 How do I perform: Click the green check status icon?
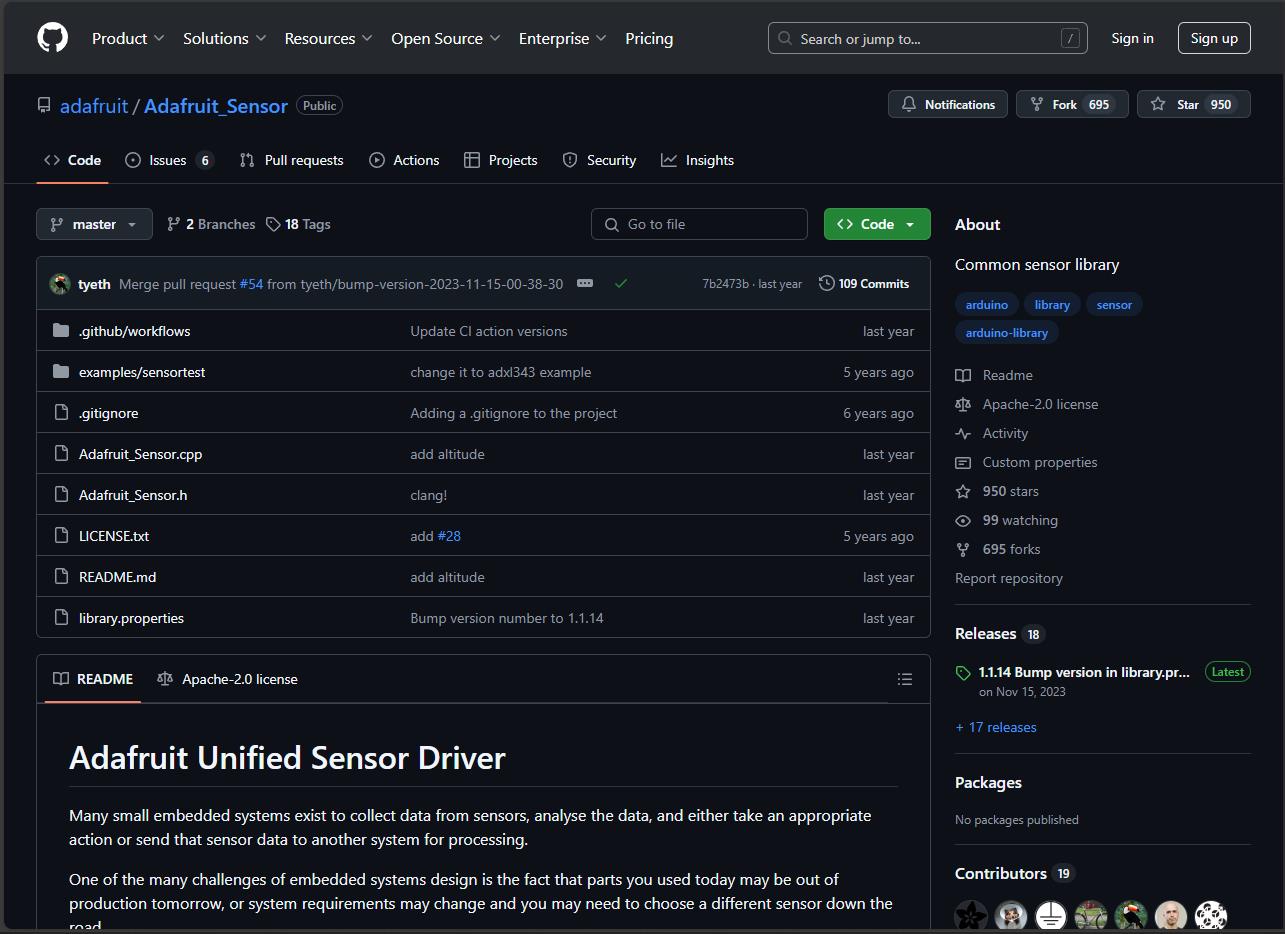(x=621, y=283)
